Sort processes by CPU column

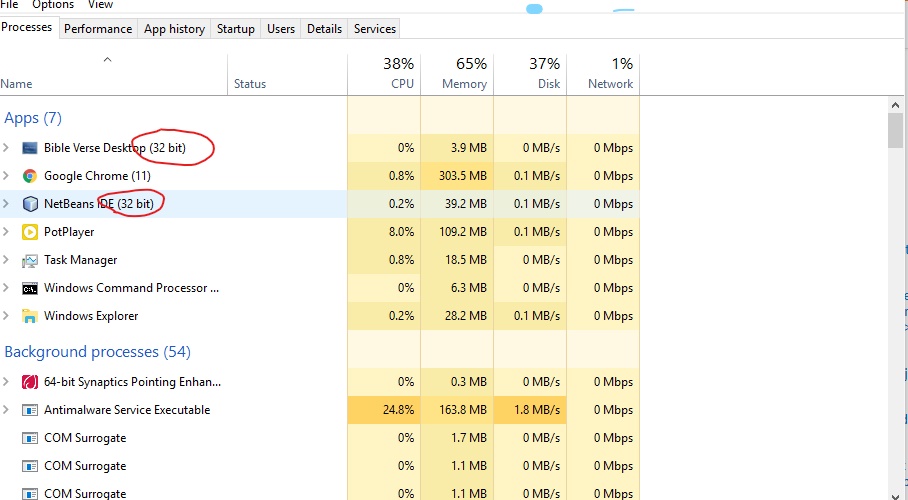coord(384,74)
